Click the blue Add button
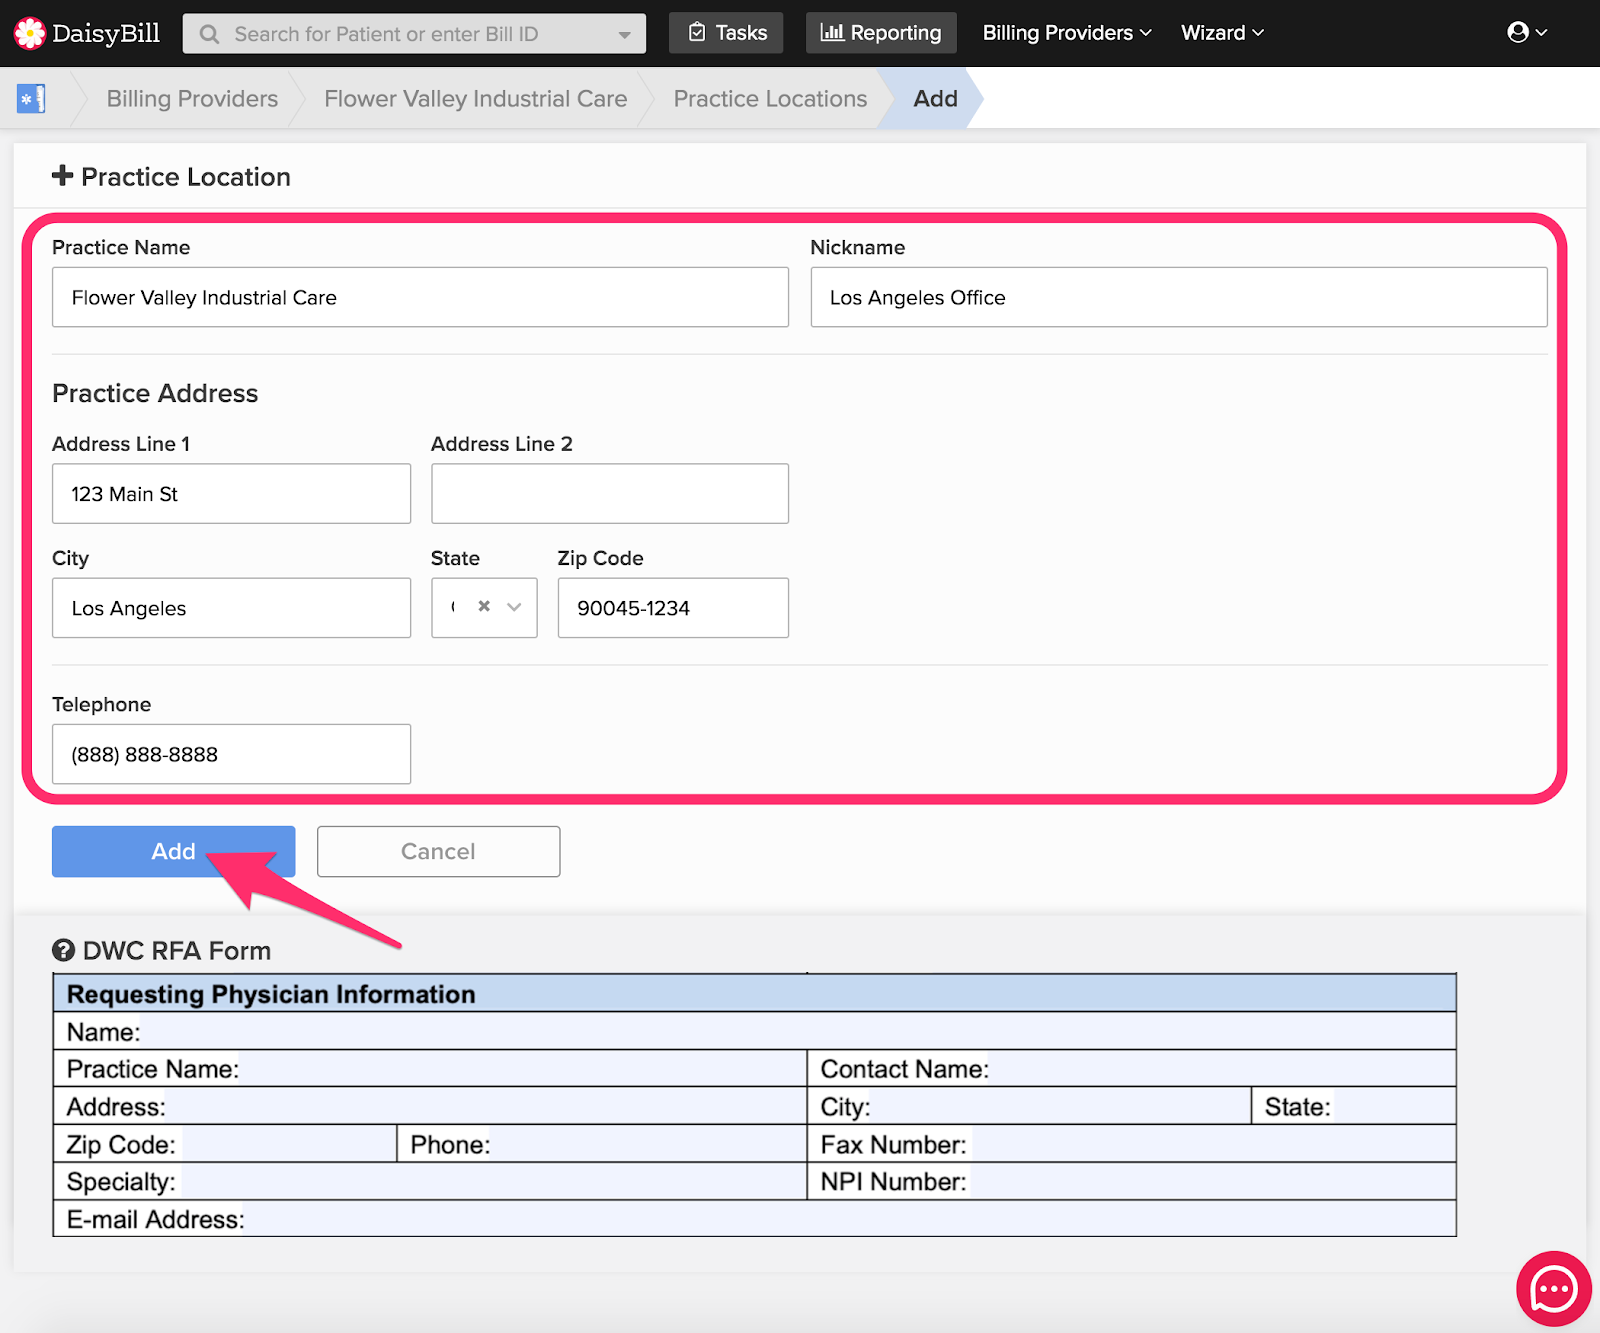The width and height of the screenshot is (1600, 1333). click(174, 851)
